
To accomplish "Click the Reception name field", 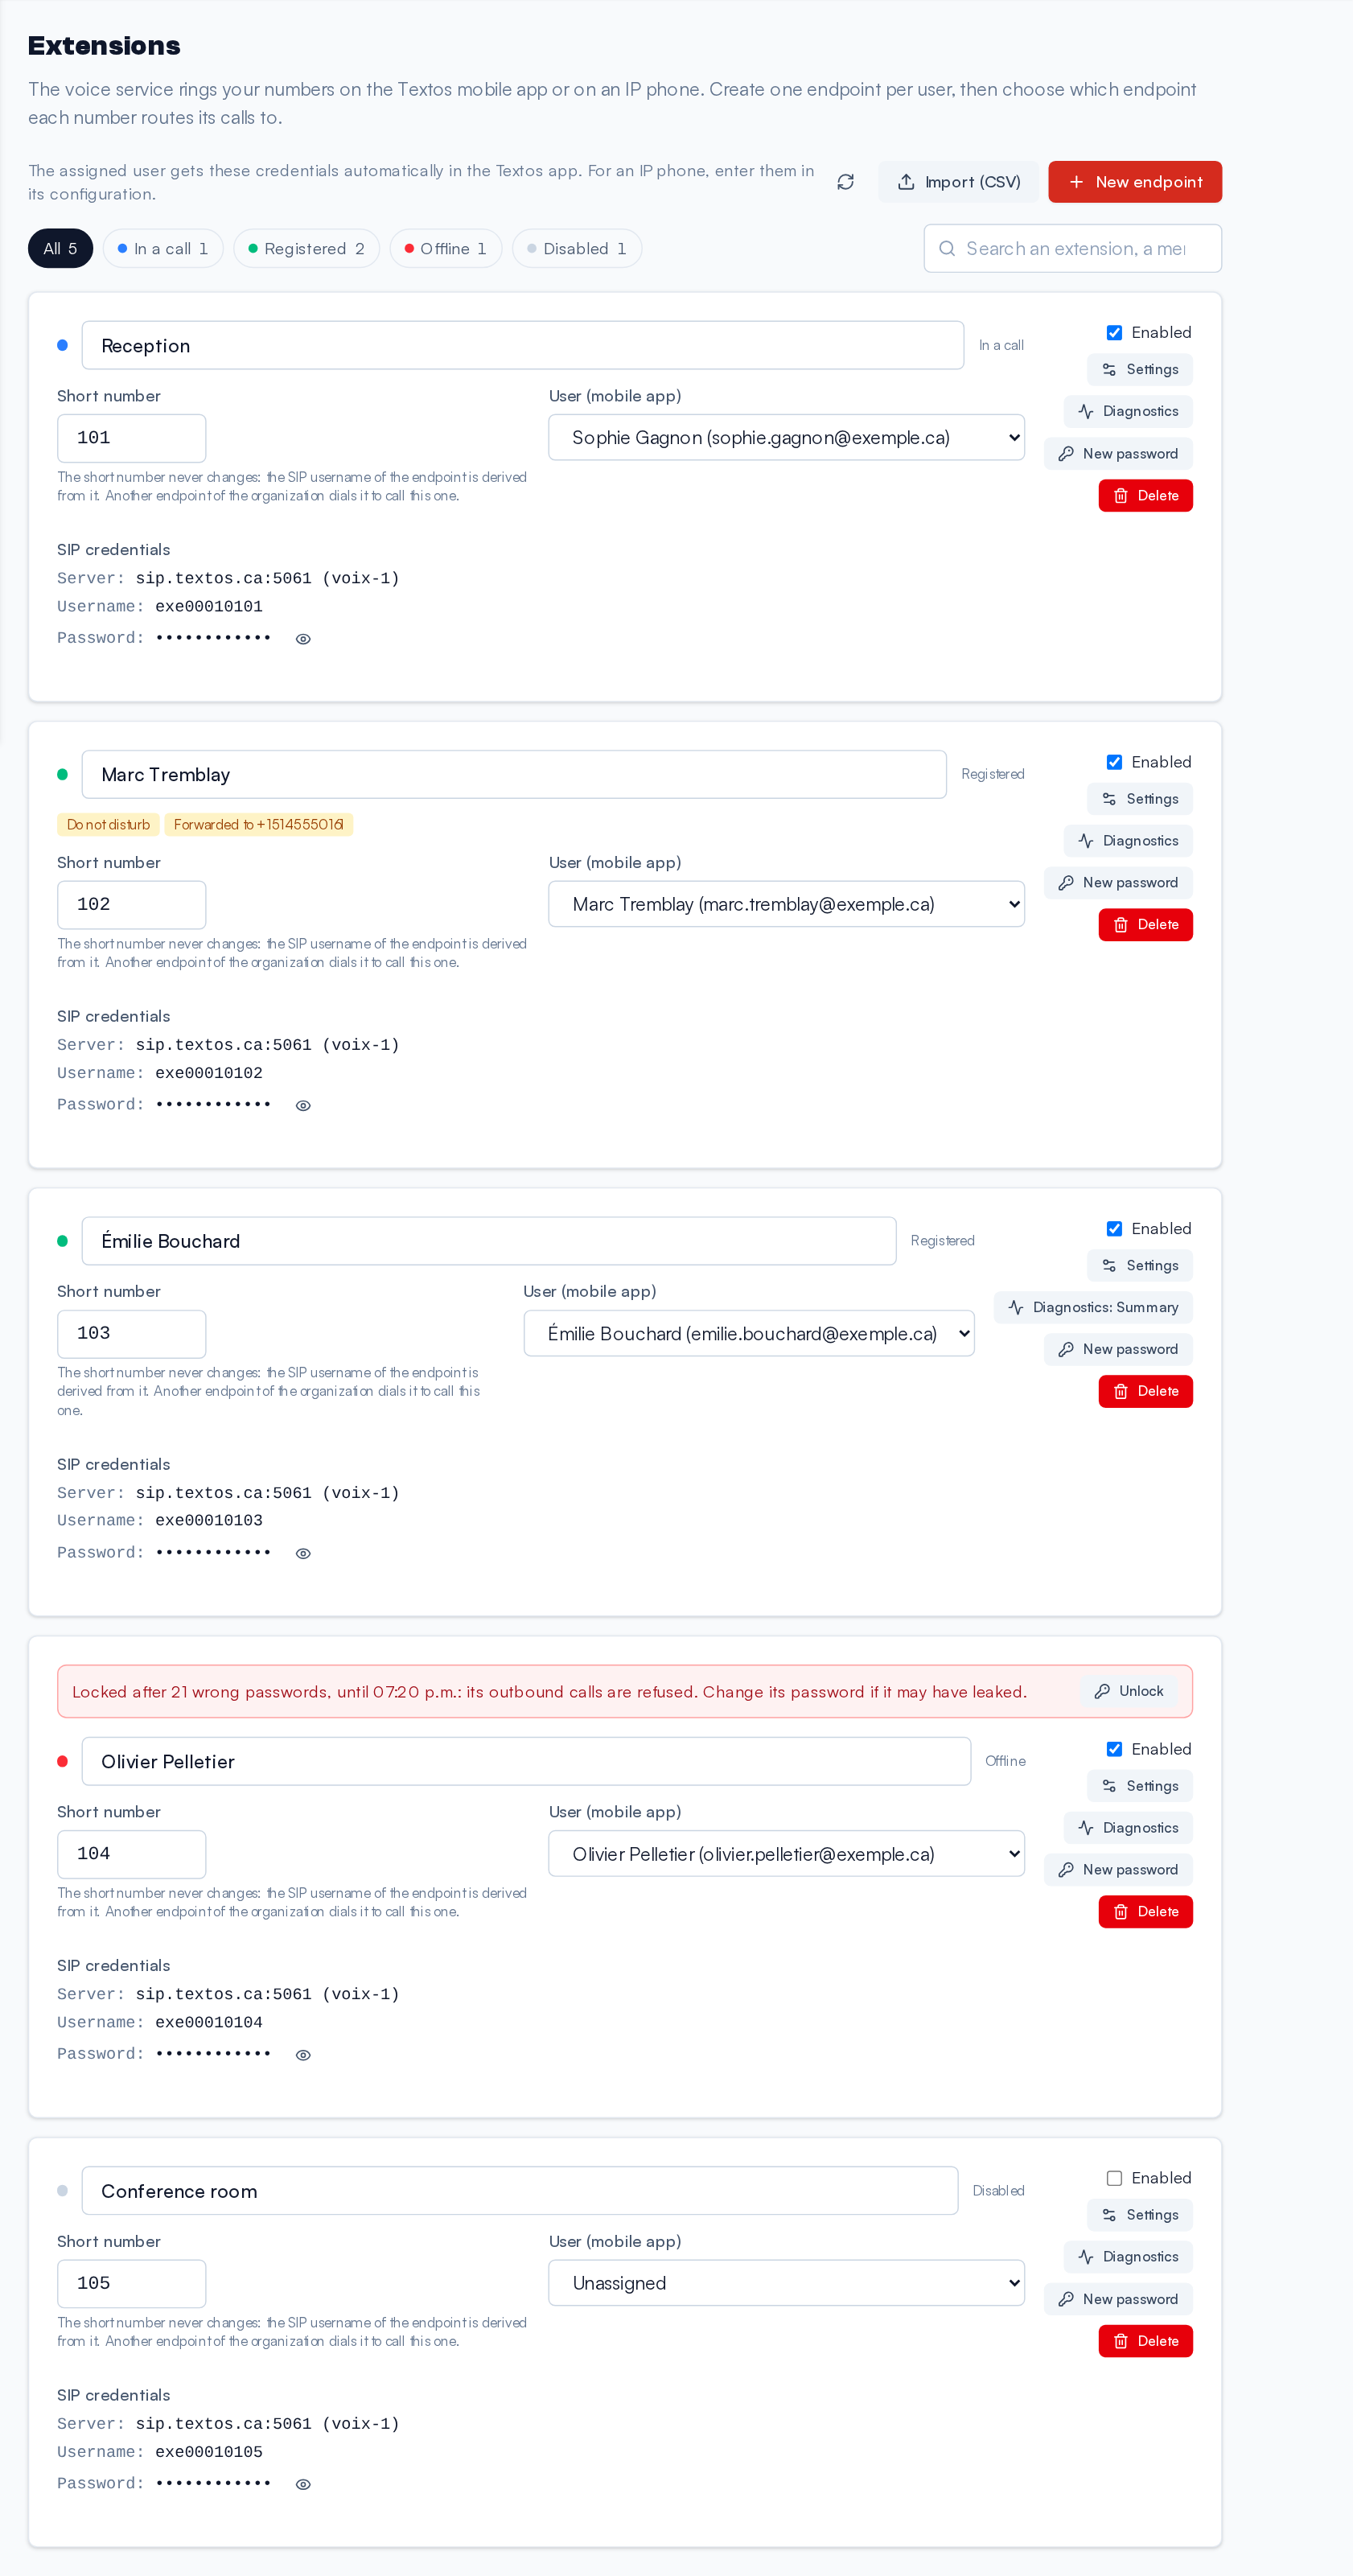I will pos(523,346).
